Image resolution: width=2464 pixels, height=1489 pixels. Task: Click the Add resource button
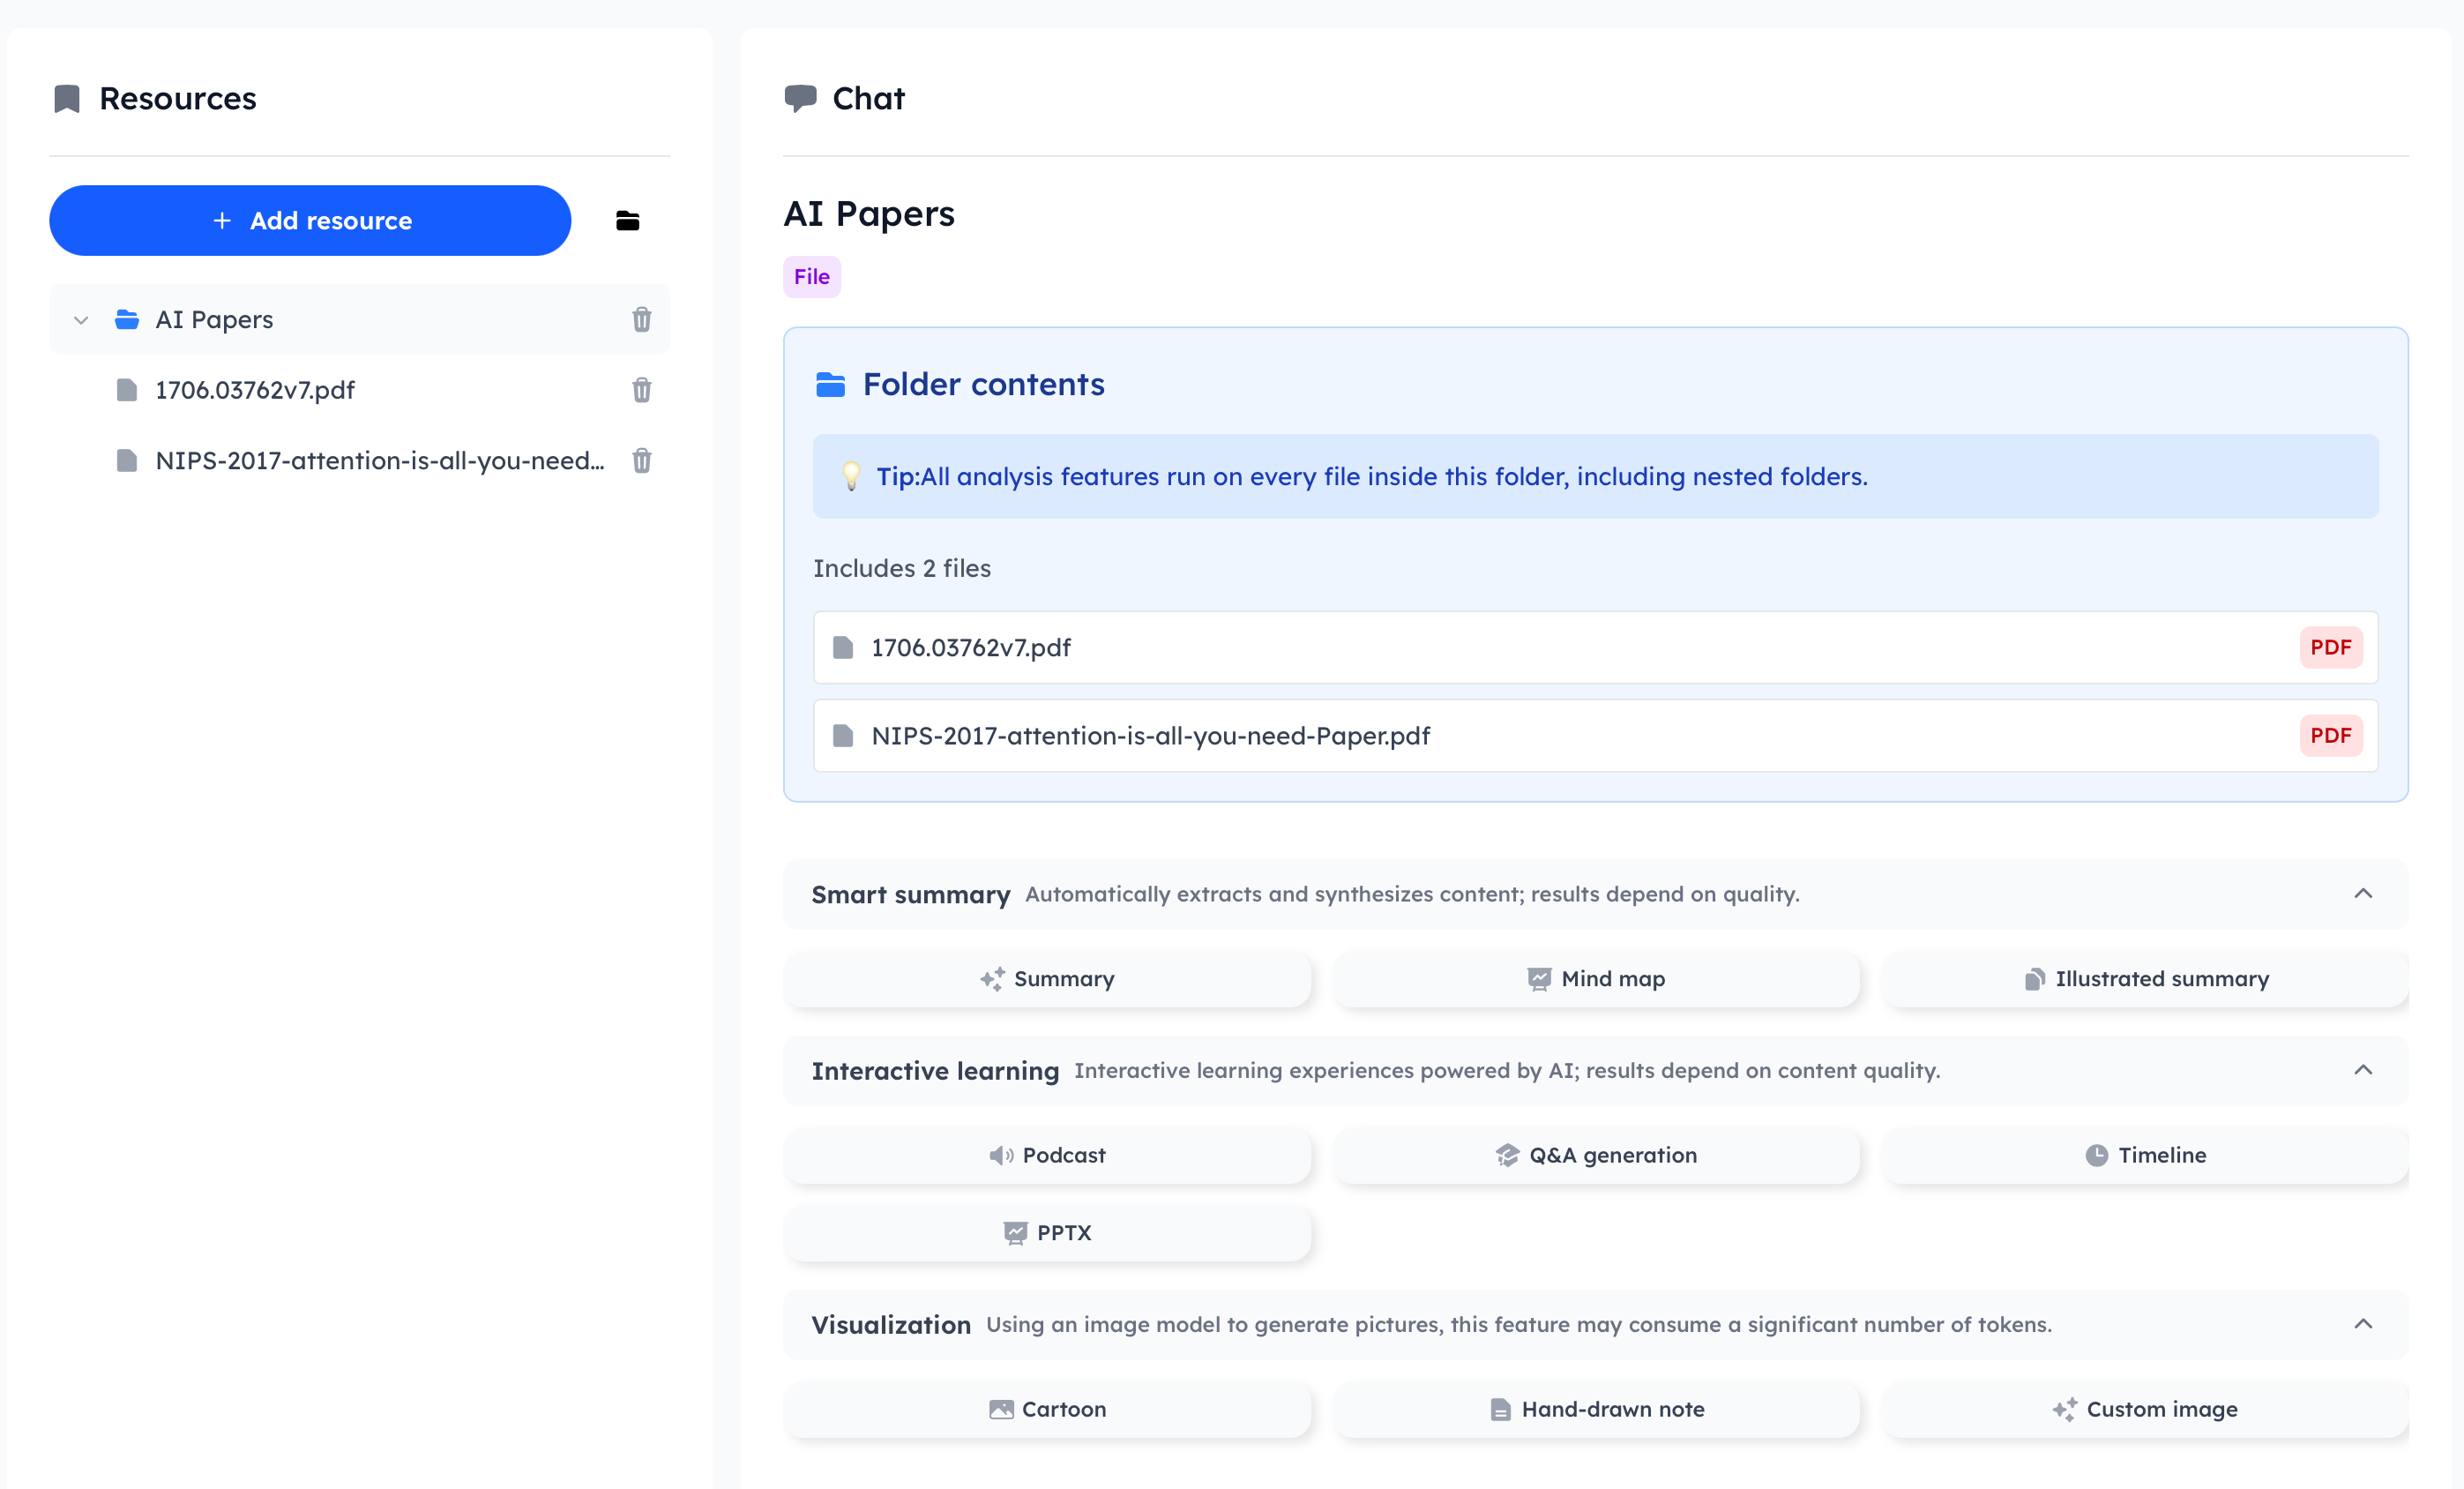click(310, 221)
